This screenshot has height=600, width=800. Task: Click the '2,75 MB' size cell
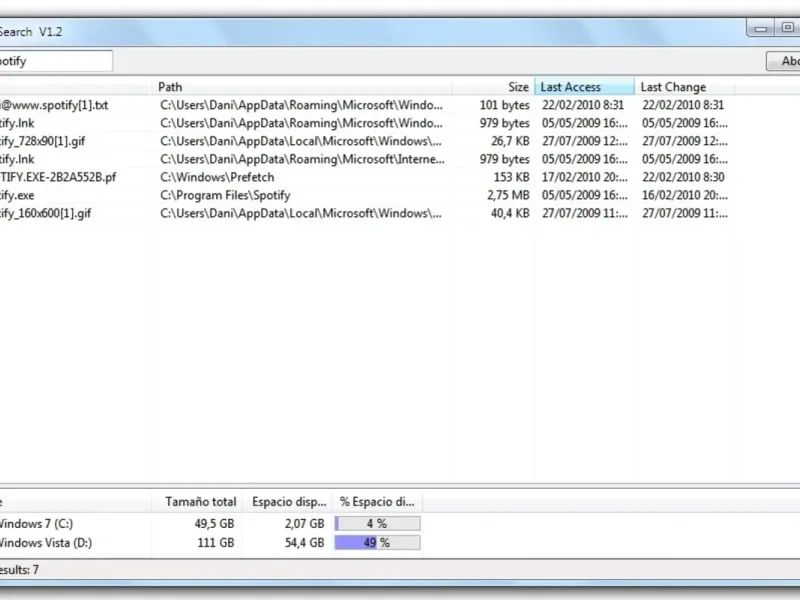click(508, 195)
